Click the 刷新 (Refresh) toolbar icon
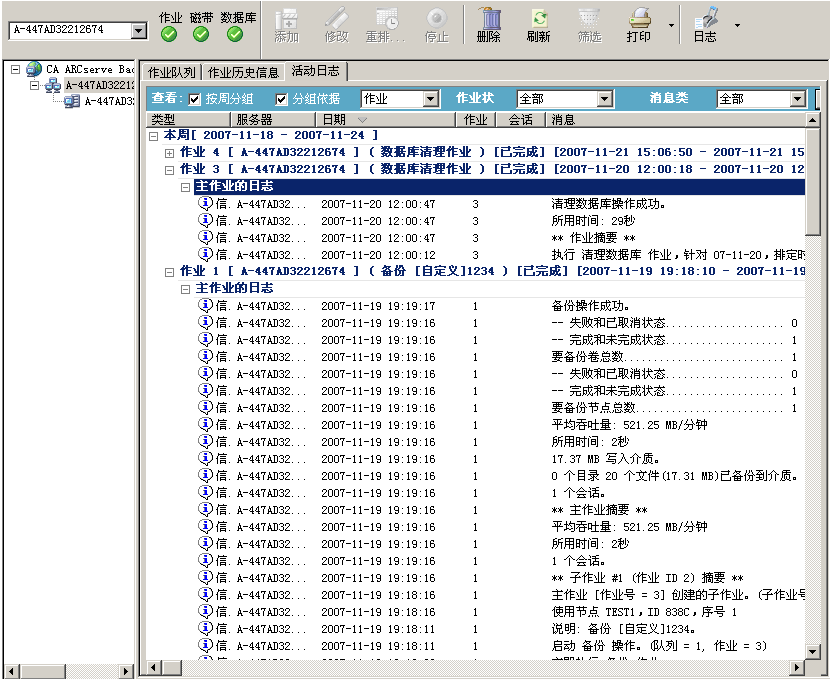The width and height of the screenshot is (830, 679). [540, 25]
